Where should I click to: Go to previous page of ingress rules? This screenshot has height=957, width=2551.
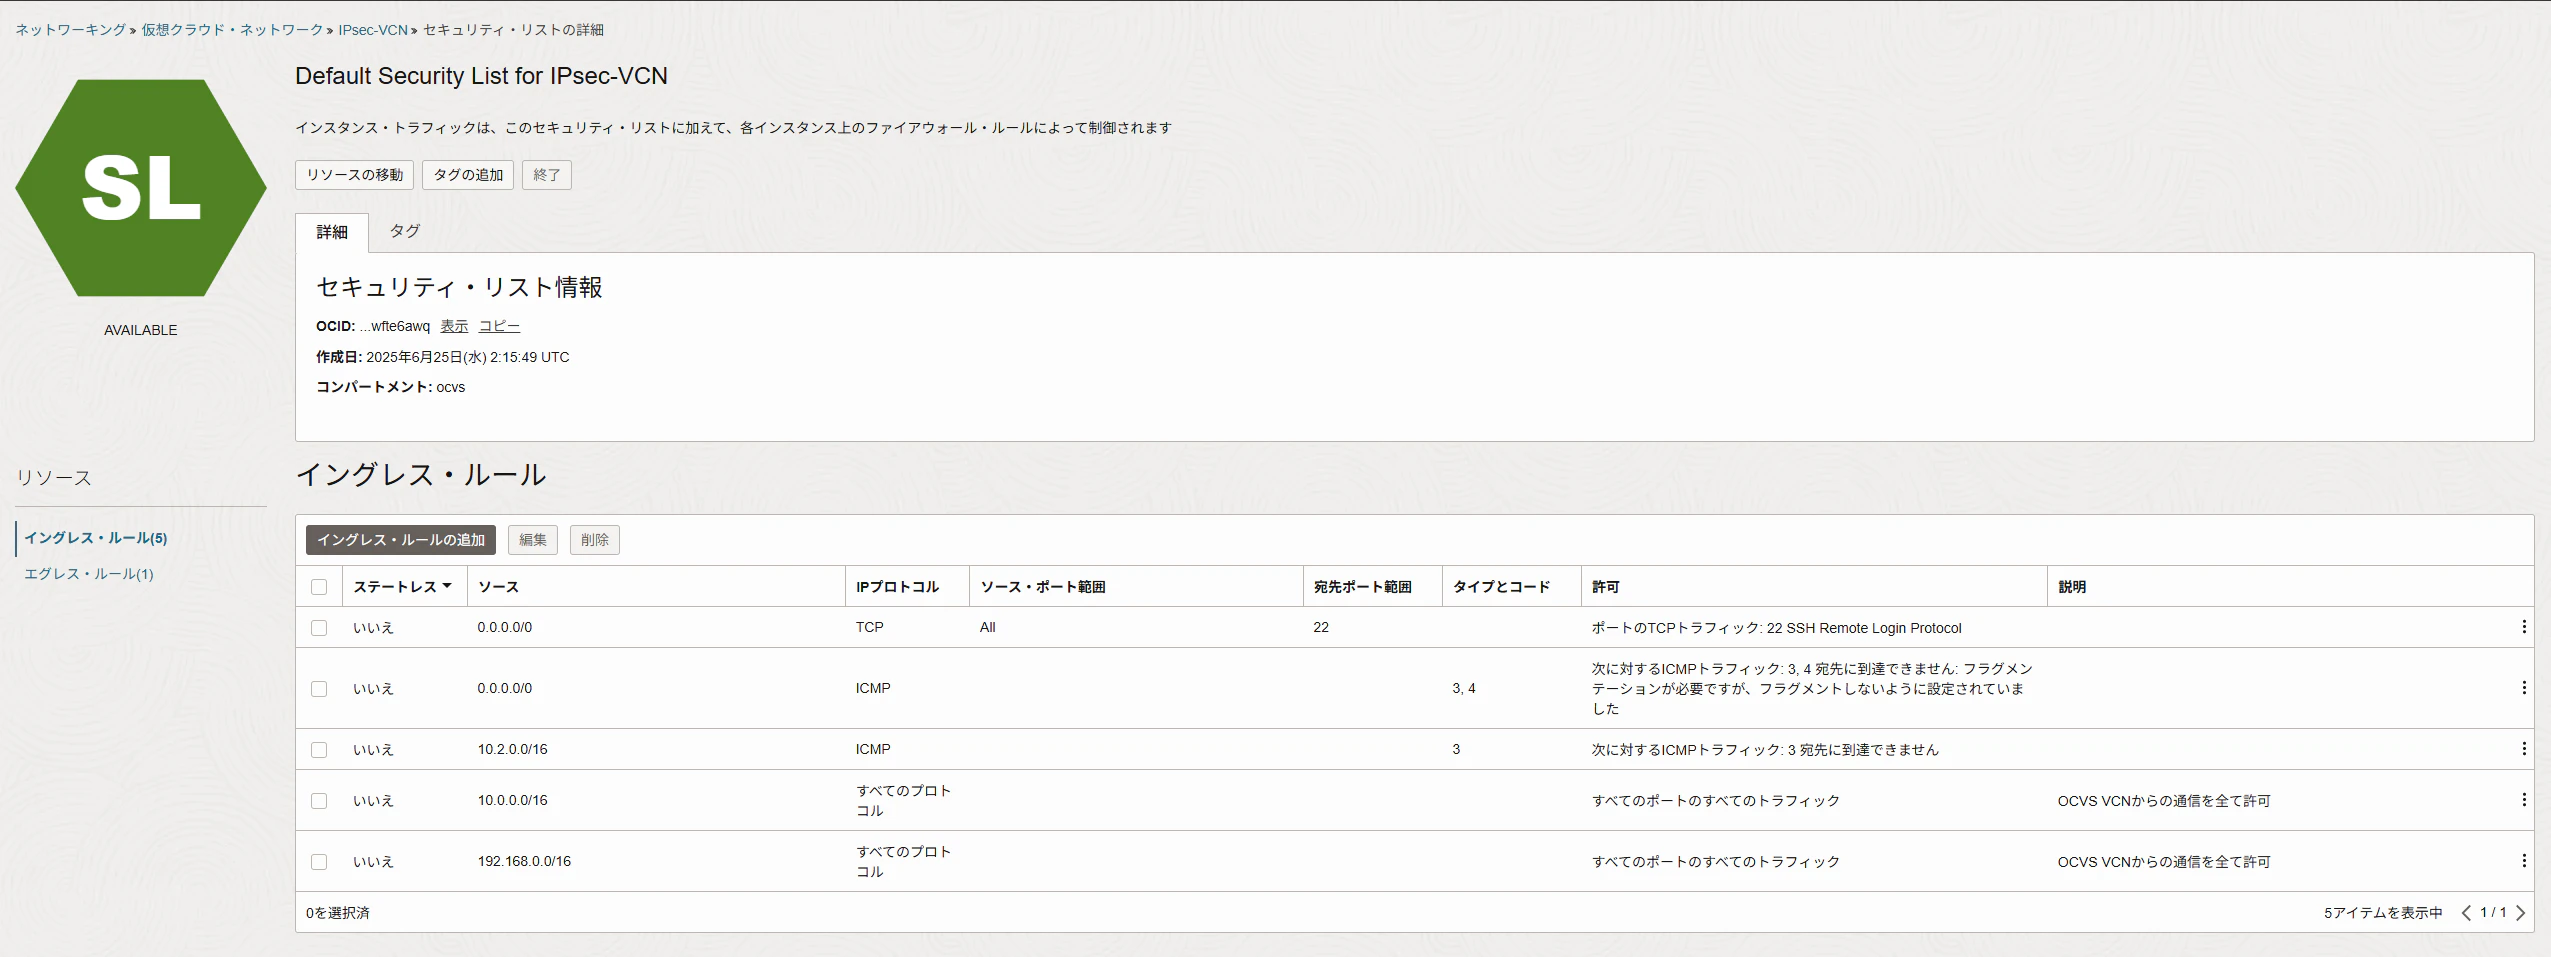(2466, 913)
